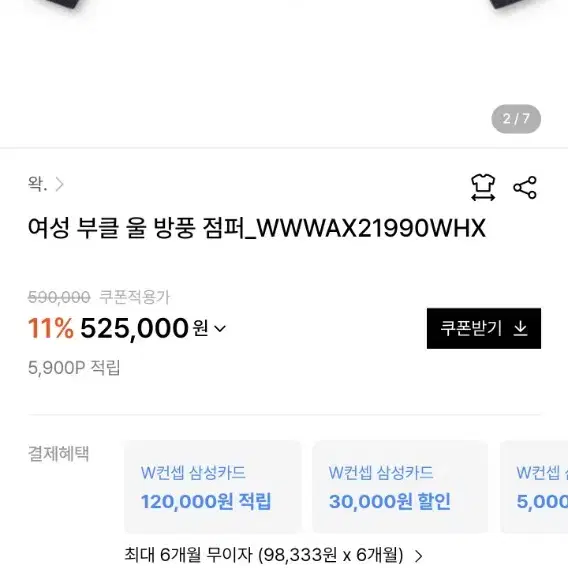568x568 pixels.
Task: Open the 왁. brand chevron arrow
Action: [59, 184]
